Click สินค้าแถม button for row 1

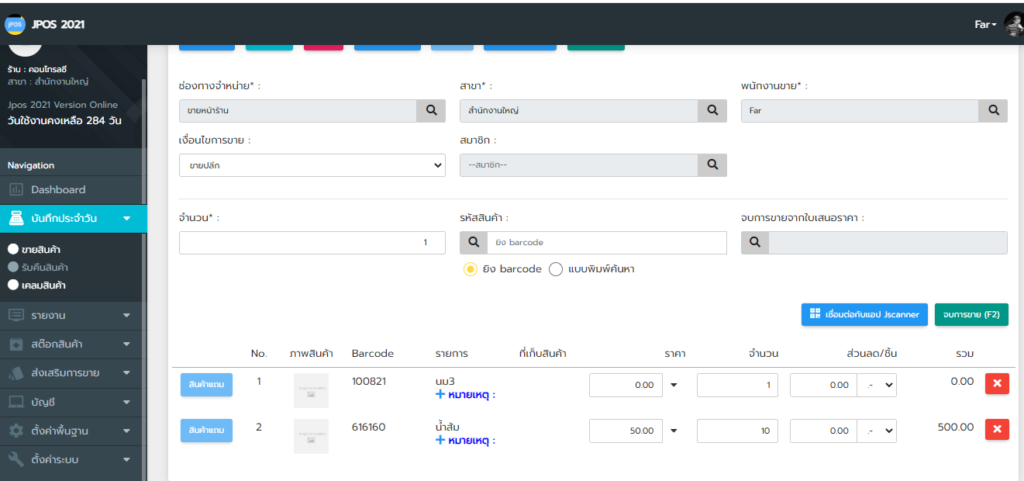click(206, 385)
